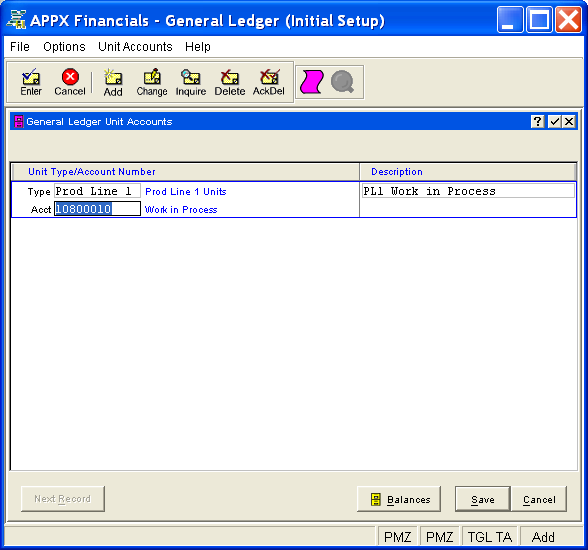Click the magenta scan flag icon

tap(312, 82)
